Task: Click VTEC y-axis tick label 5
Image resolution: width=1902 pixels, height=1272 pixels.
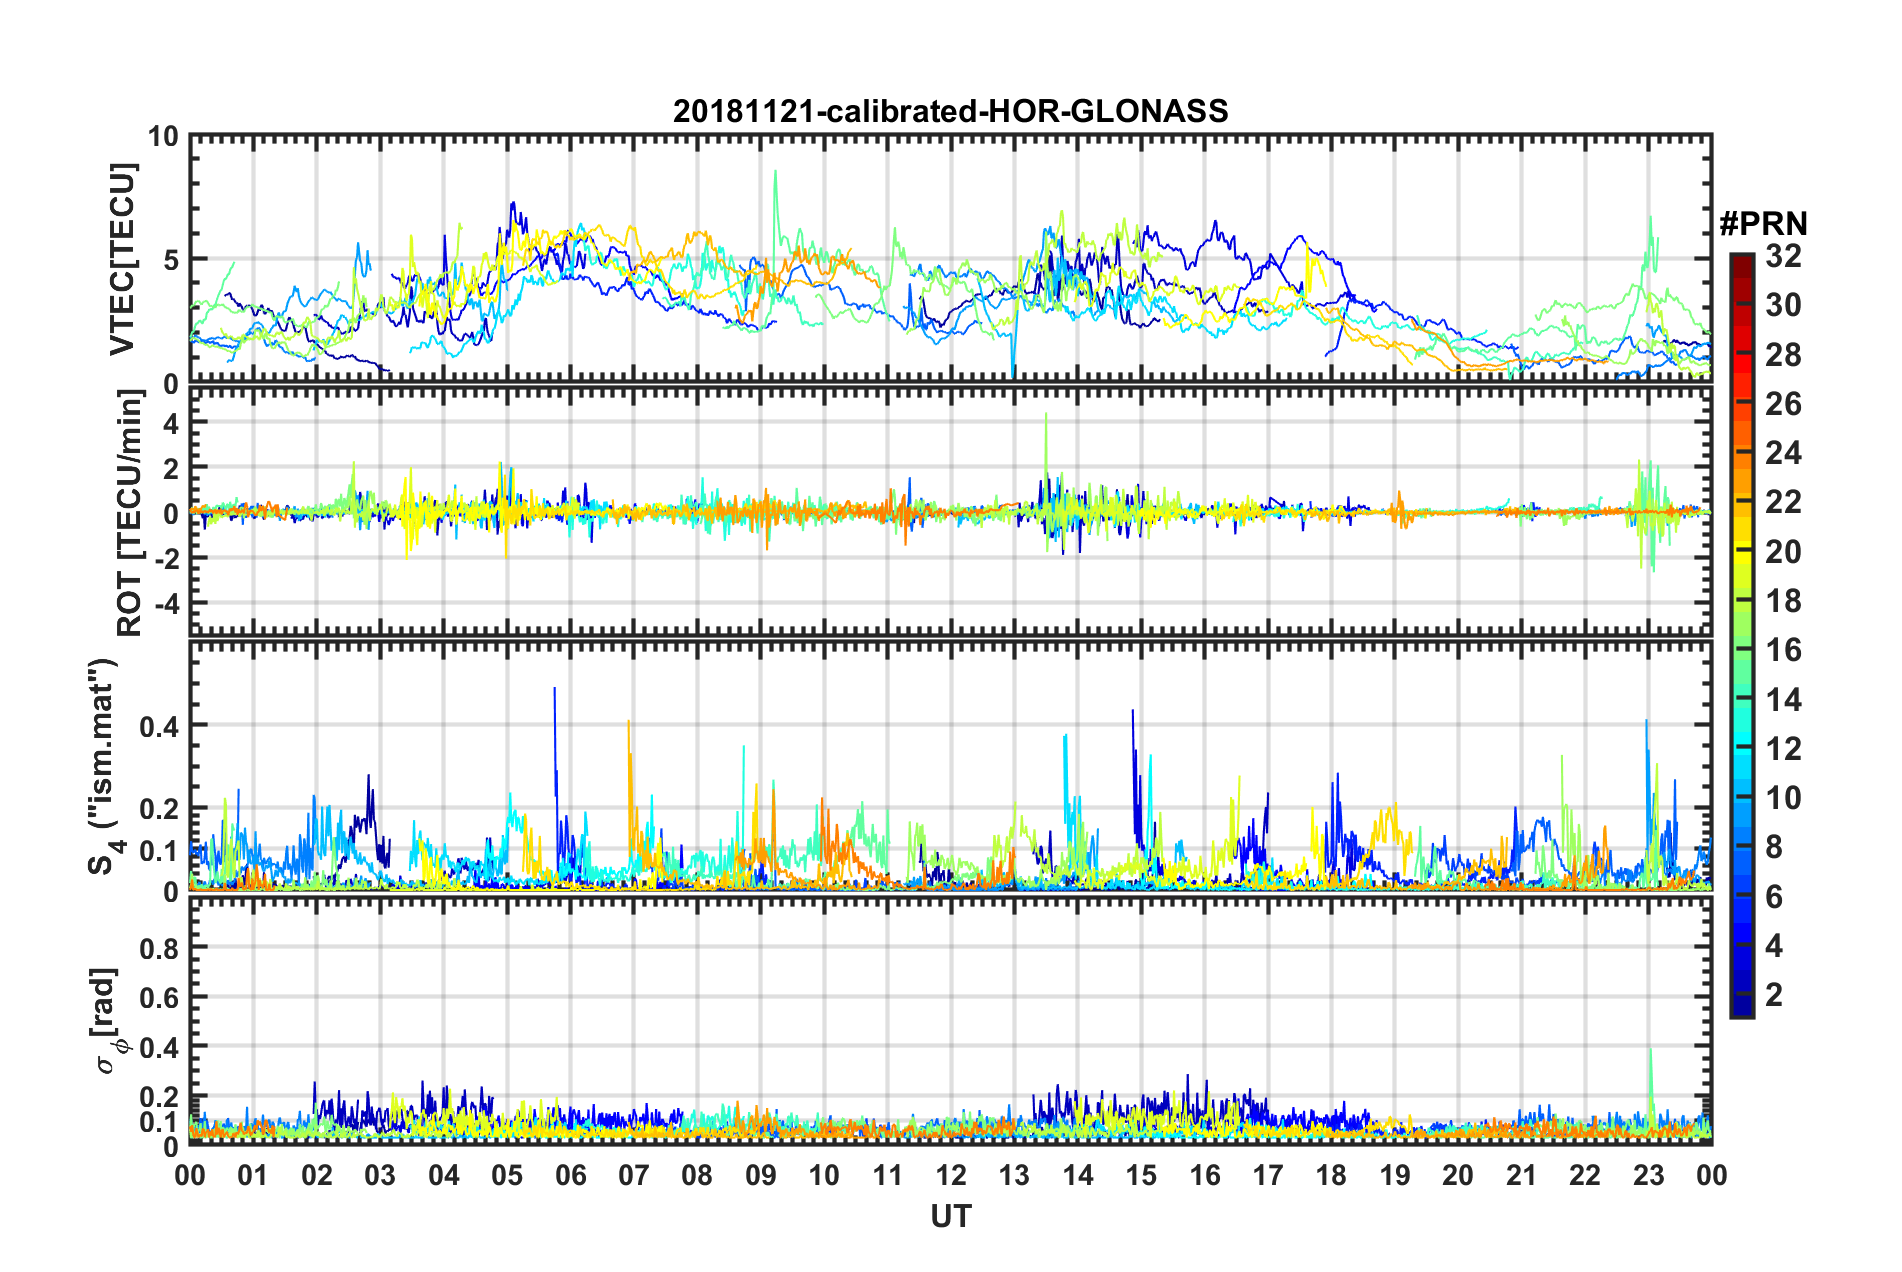Action: pos(171,260)
